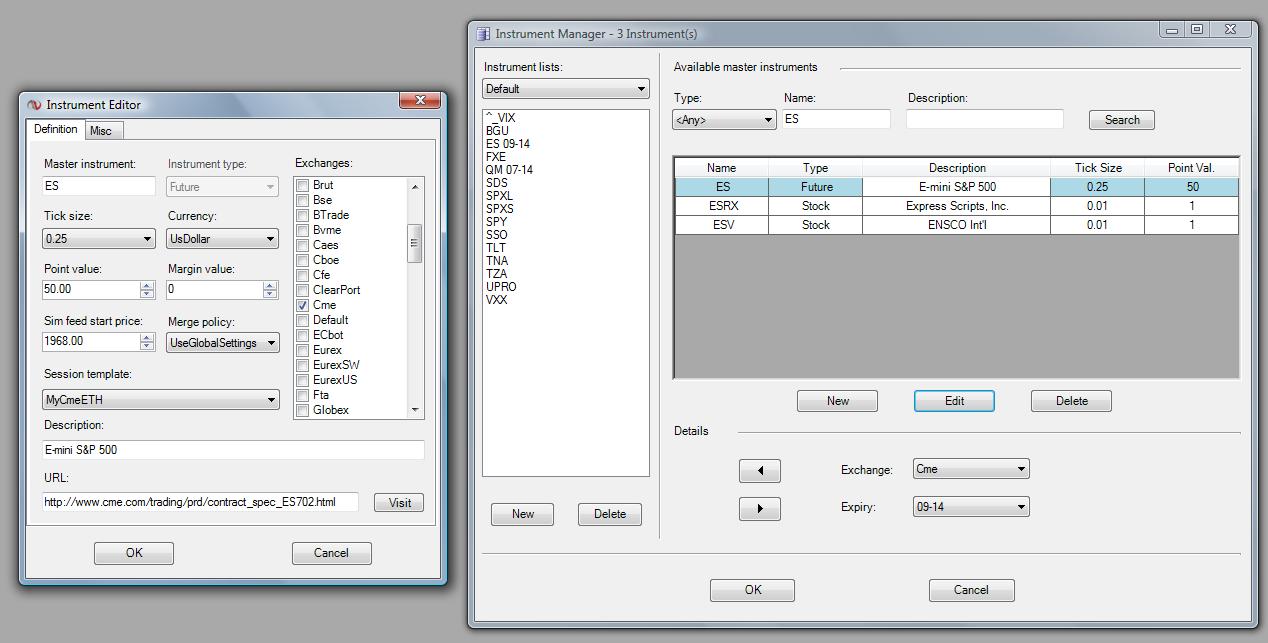This screenshot has width=1268, height=643.
Task: Increase Point value with up spinner arrow
Action: point(147,285)
